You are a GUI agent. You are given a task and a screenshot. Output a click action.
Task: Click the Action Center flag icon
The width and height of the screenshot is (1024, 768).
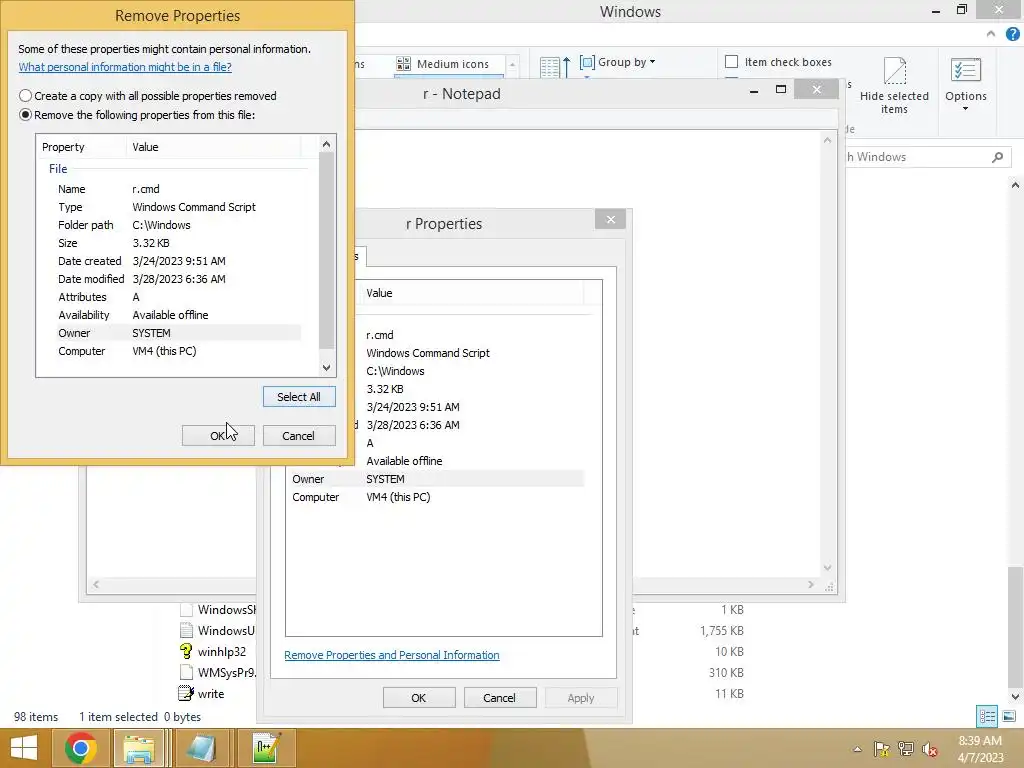pos(882,749)
